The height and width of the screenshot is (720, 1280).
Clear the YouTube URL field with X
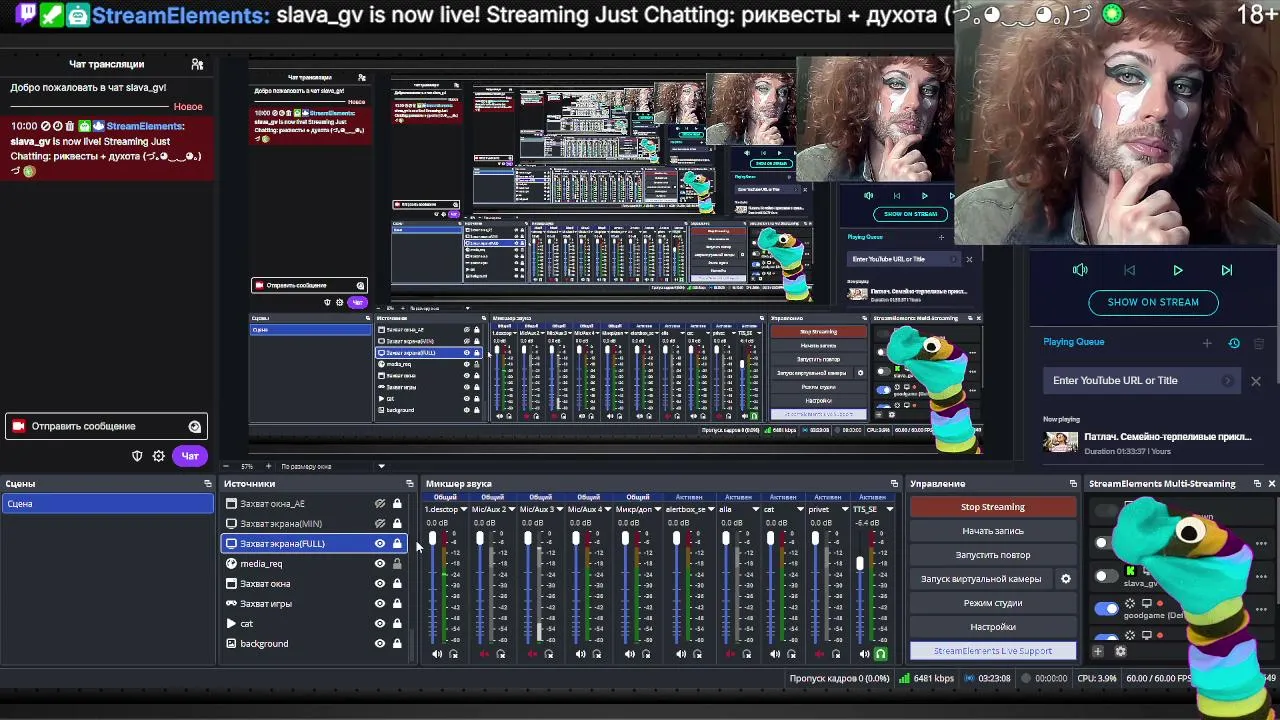(x=1256, y=381)
